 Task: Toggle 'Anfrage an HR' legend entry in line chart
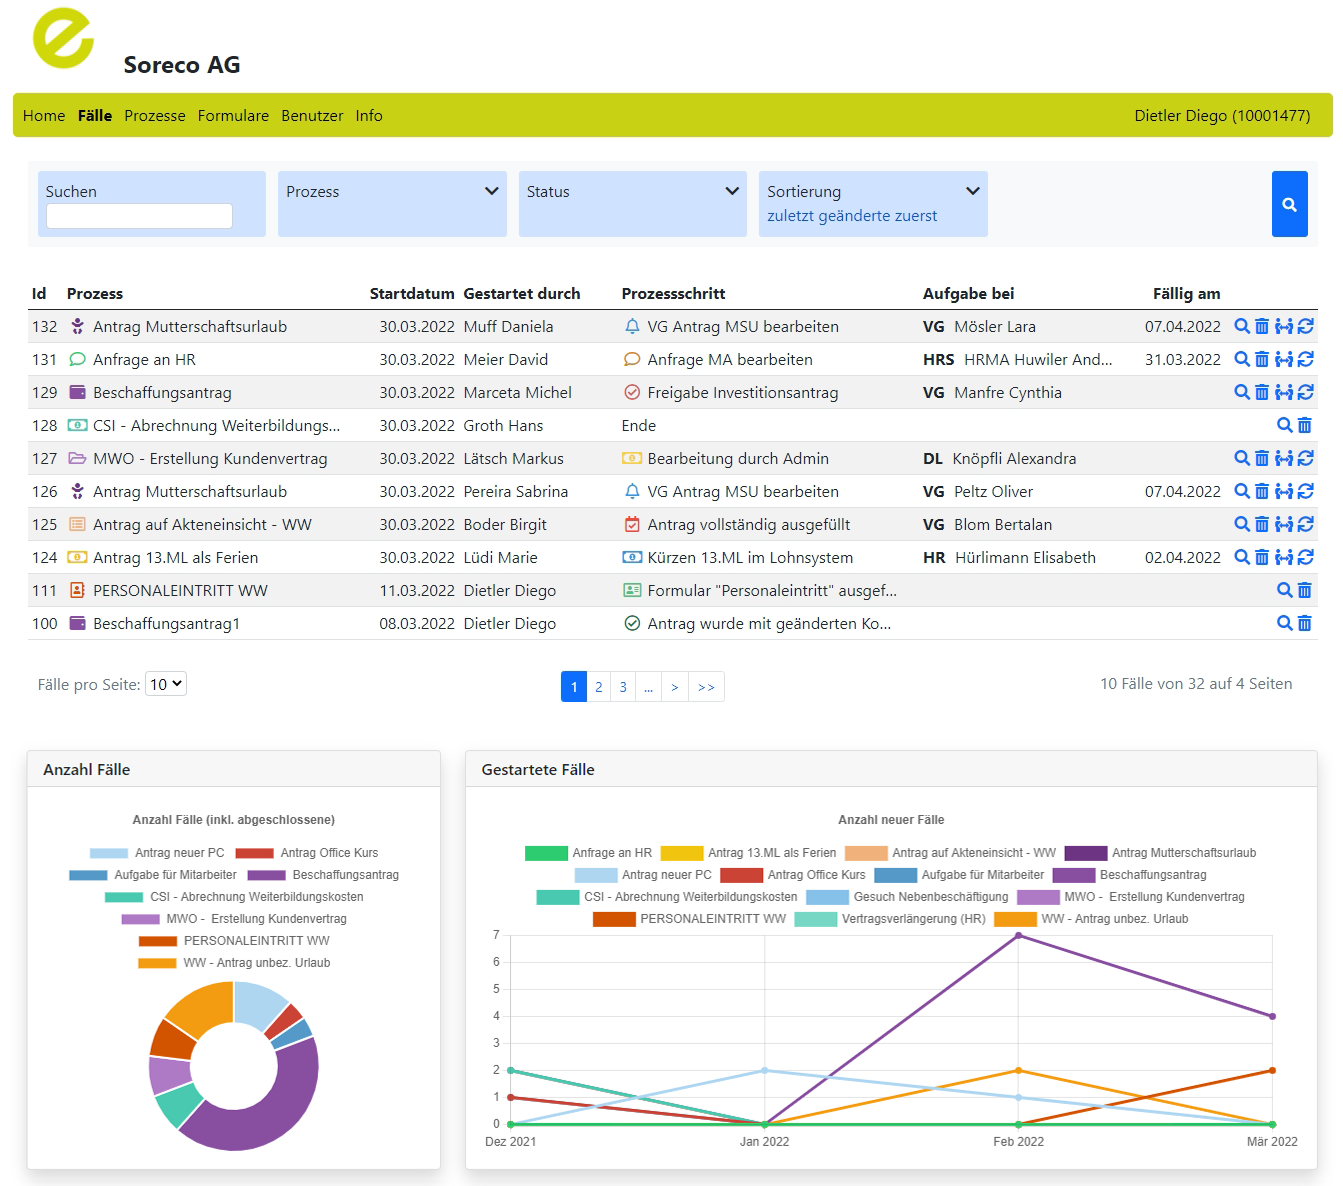588,853
